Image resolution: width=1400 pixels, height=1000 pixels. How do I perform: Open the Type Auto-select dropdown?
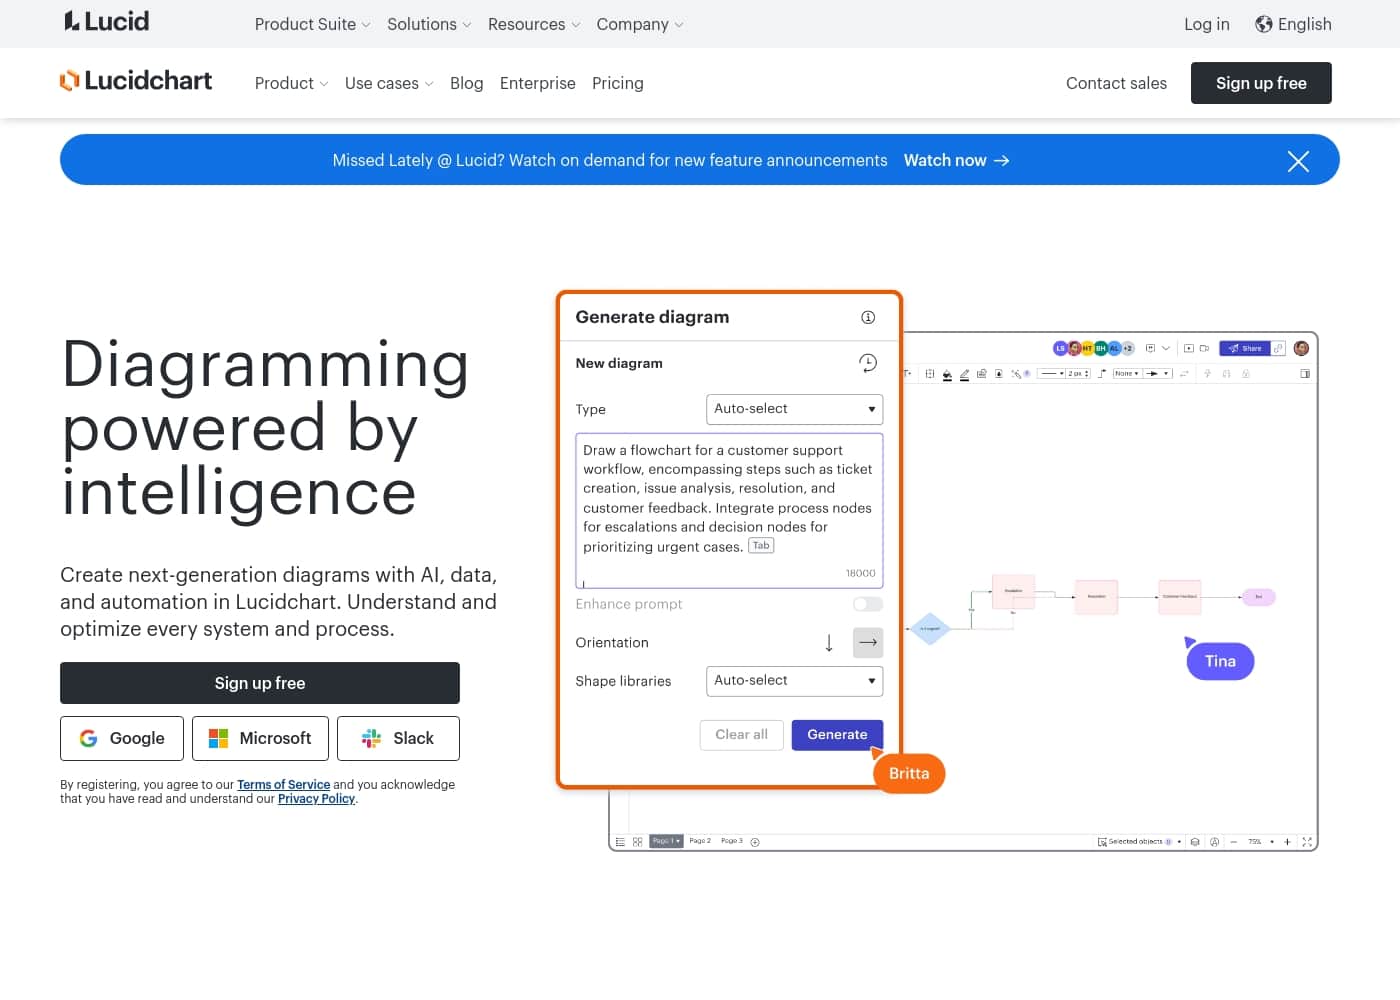(794, 409)
